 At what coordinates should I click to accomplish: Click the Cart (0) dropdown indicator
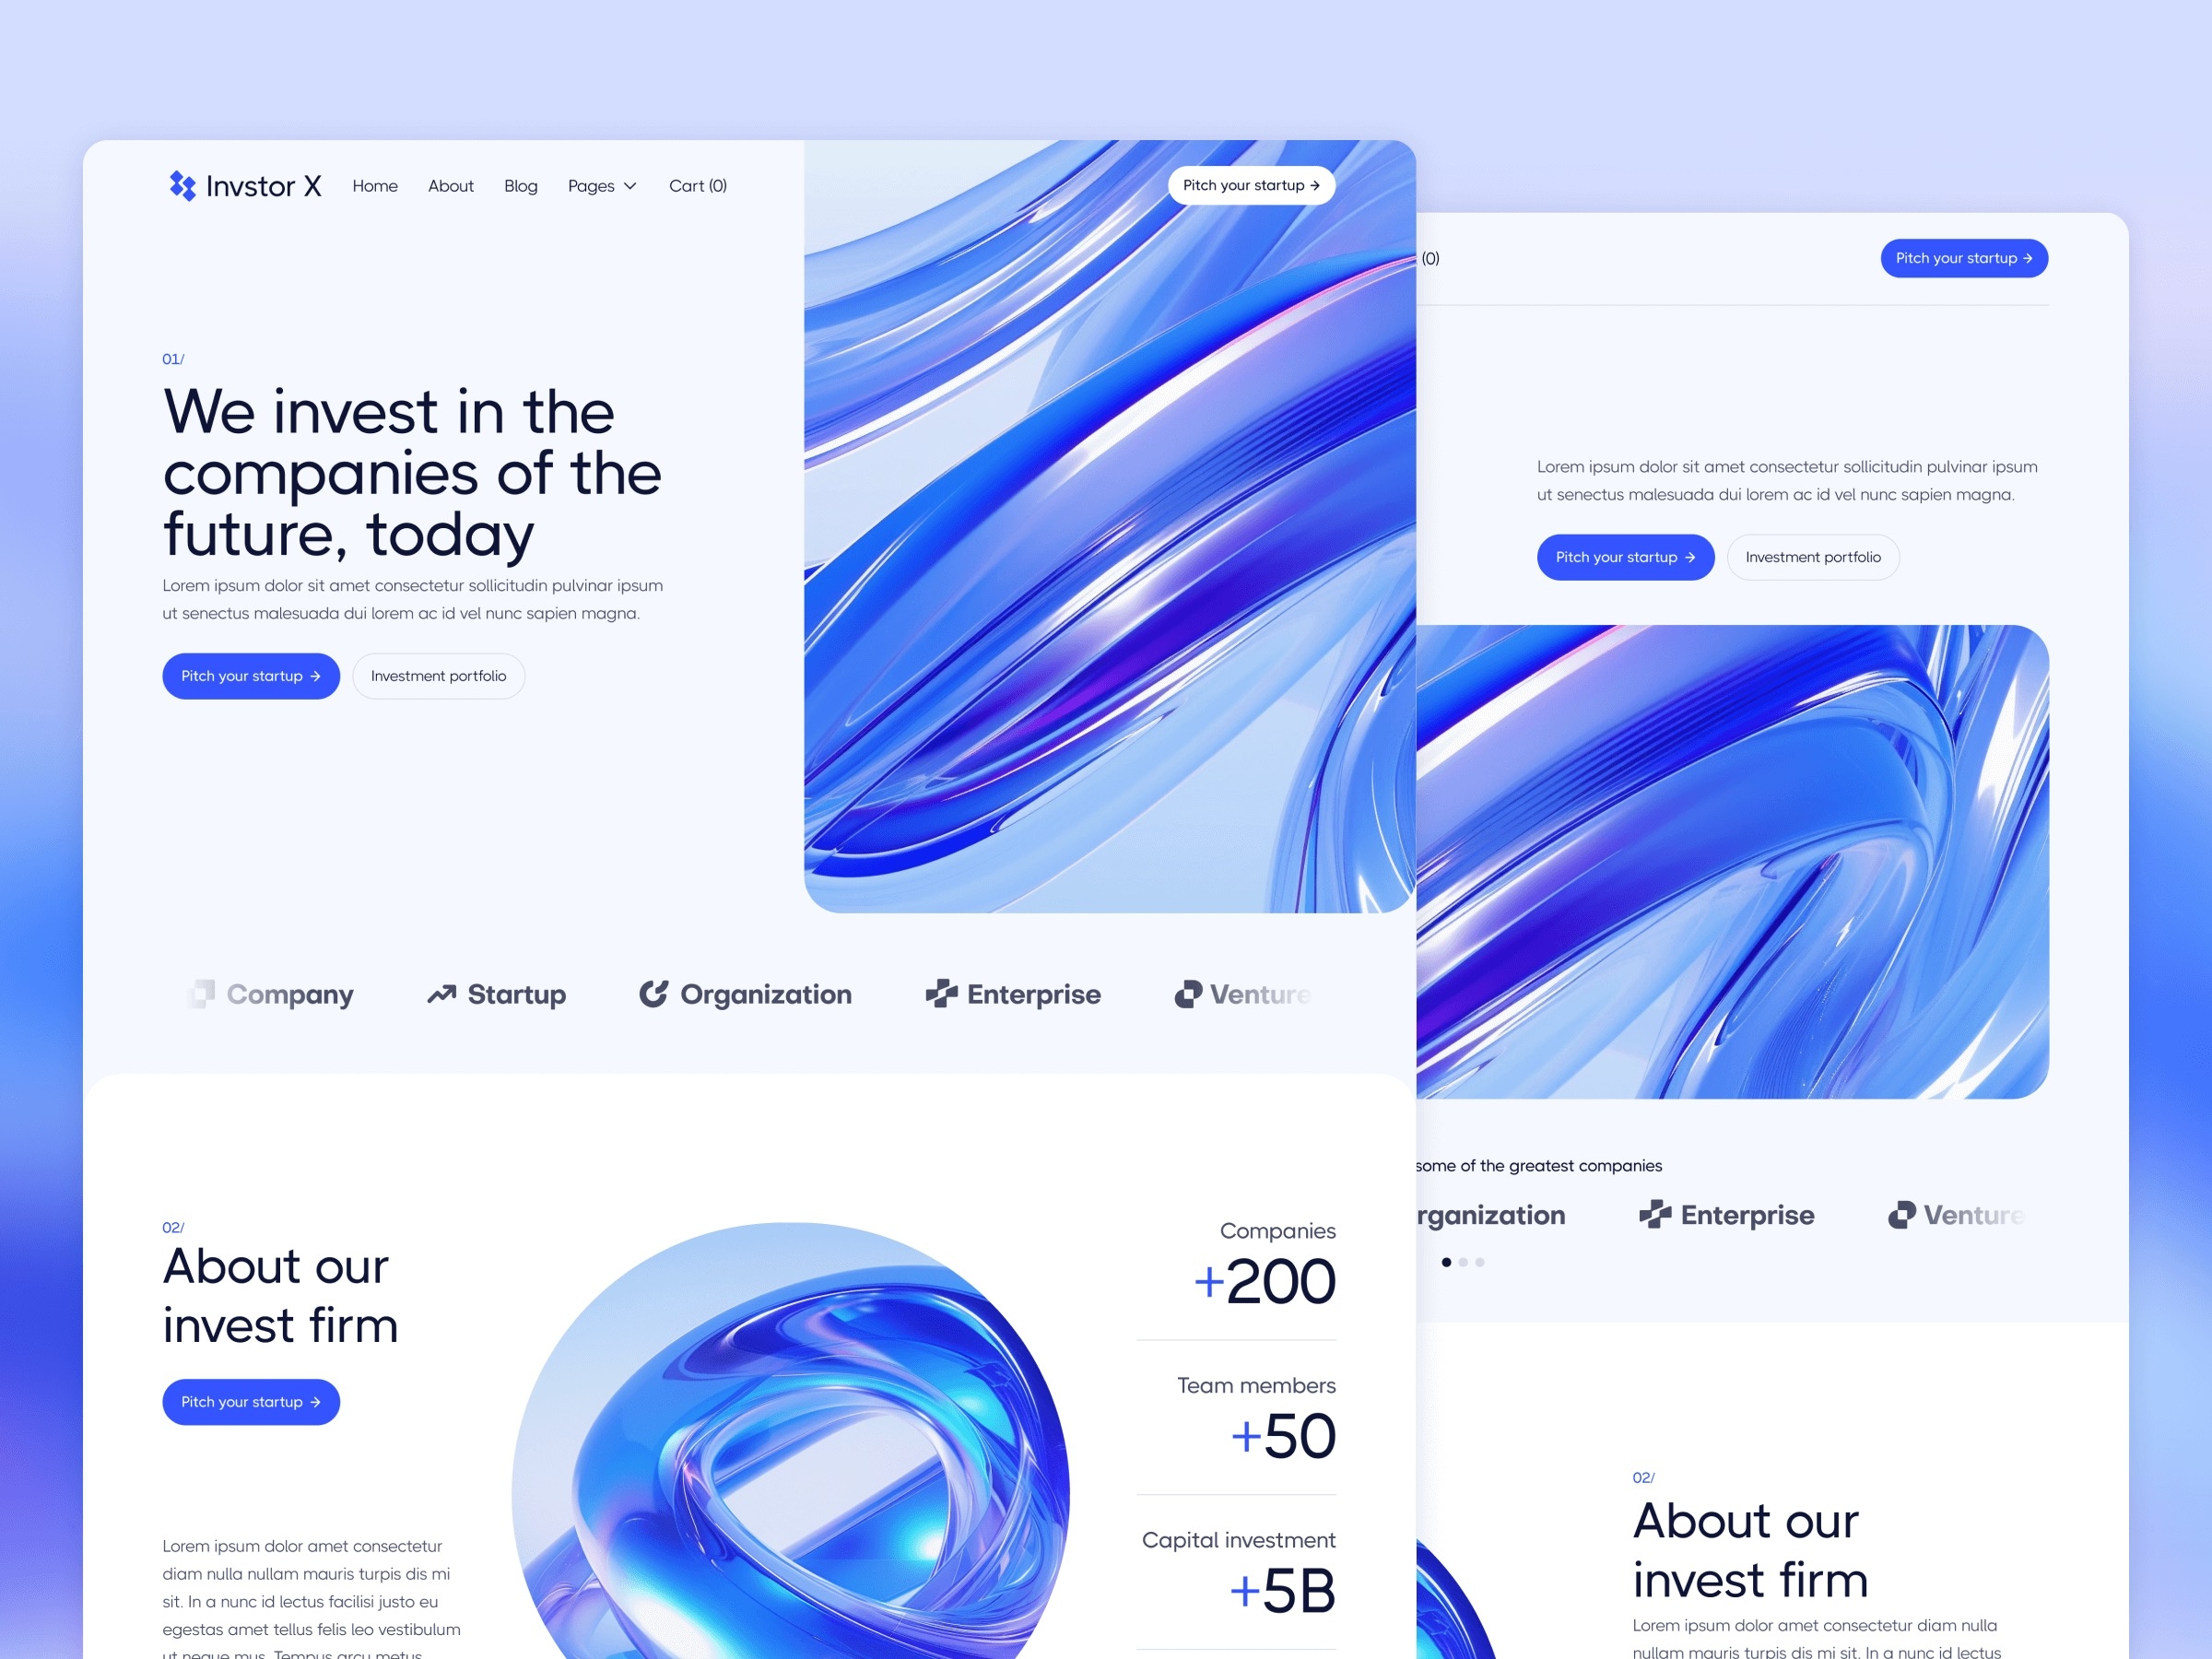tap(700, 184)
